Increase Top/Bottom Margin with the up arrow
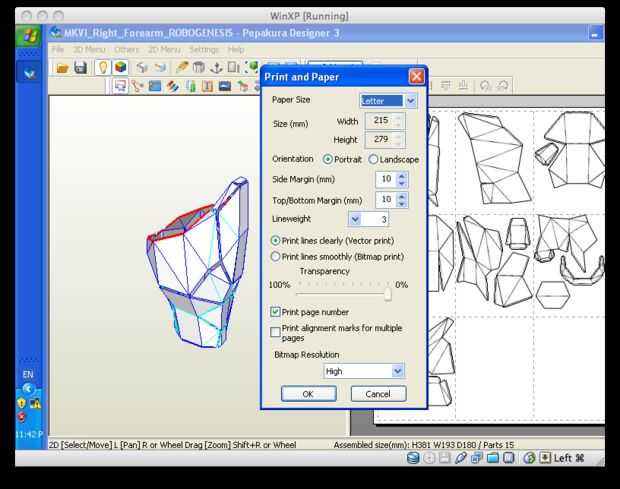This screenshot has width=620, height=489. coord(402,196)
